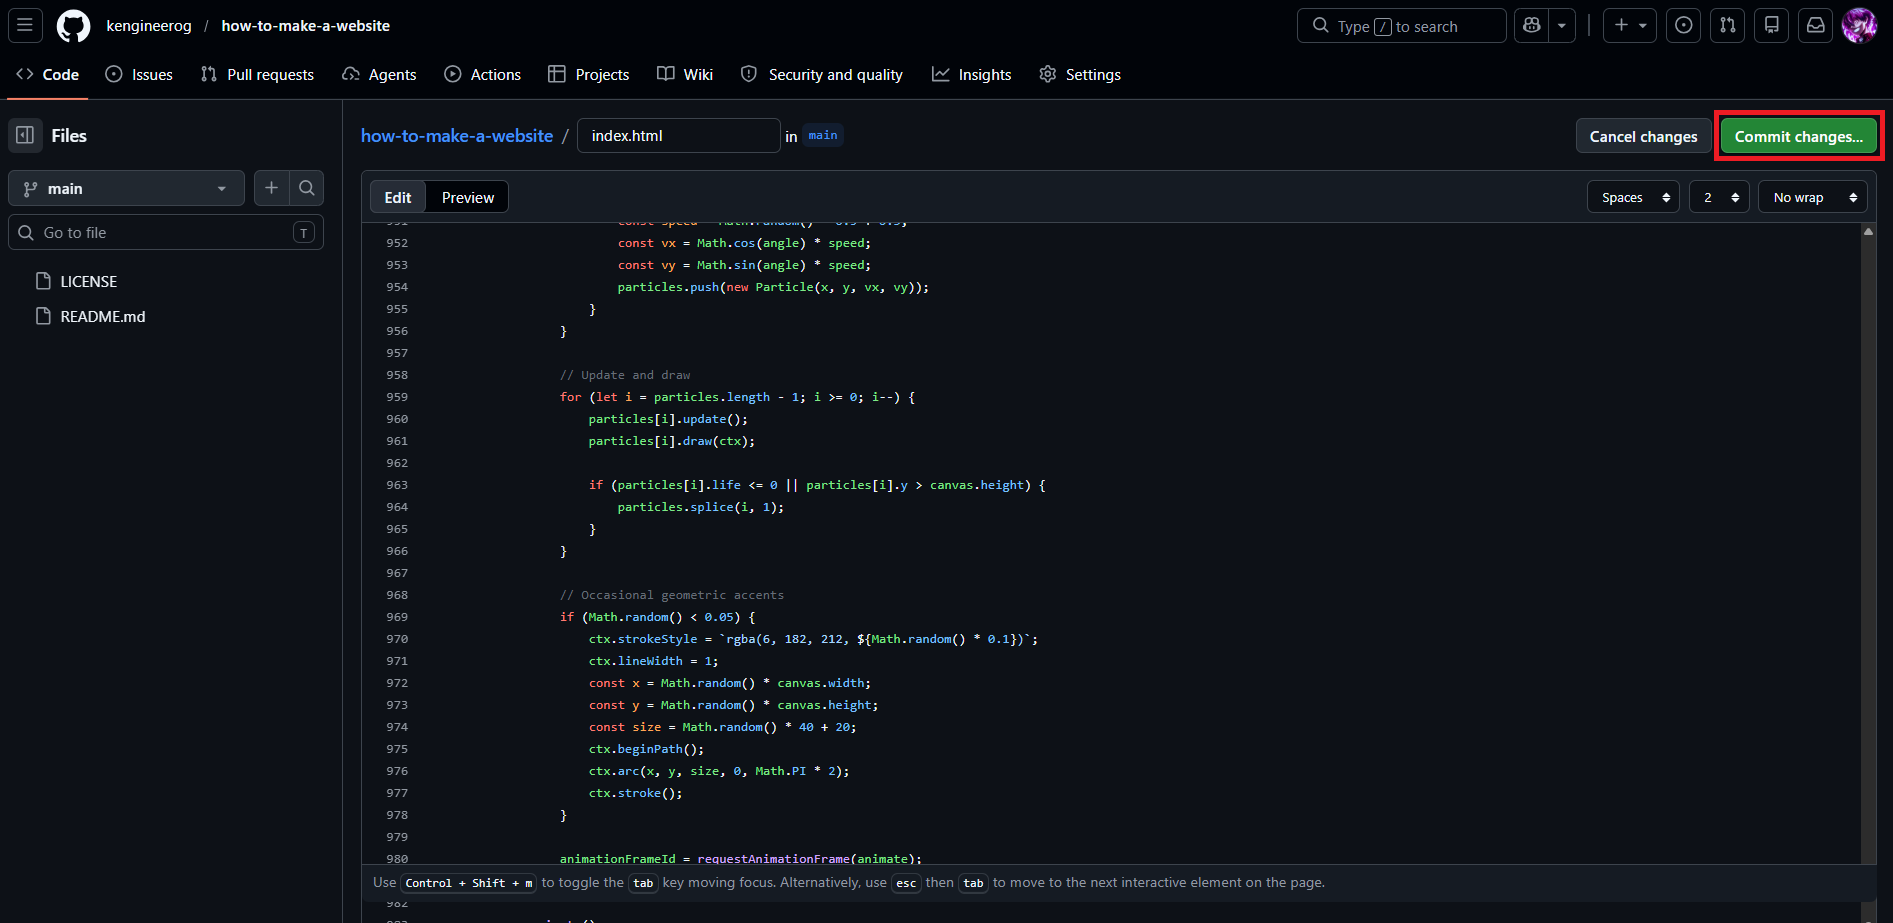Screen dimensions: 1893x923
Task: Open the Pull requests tab
Action: [257, 75]
